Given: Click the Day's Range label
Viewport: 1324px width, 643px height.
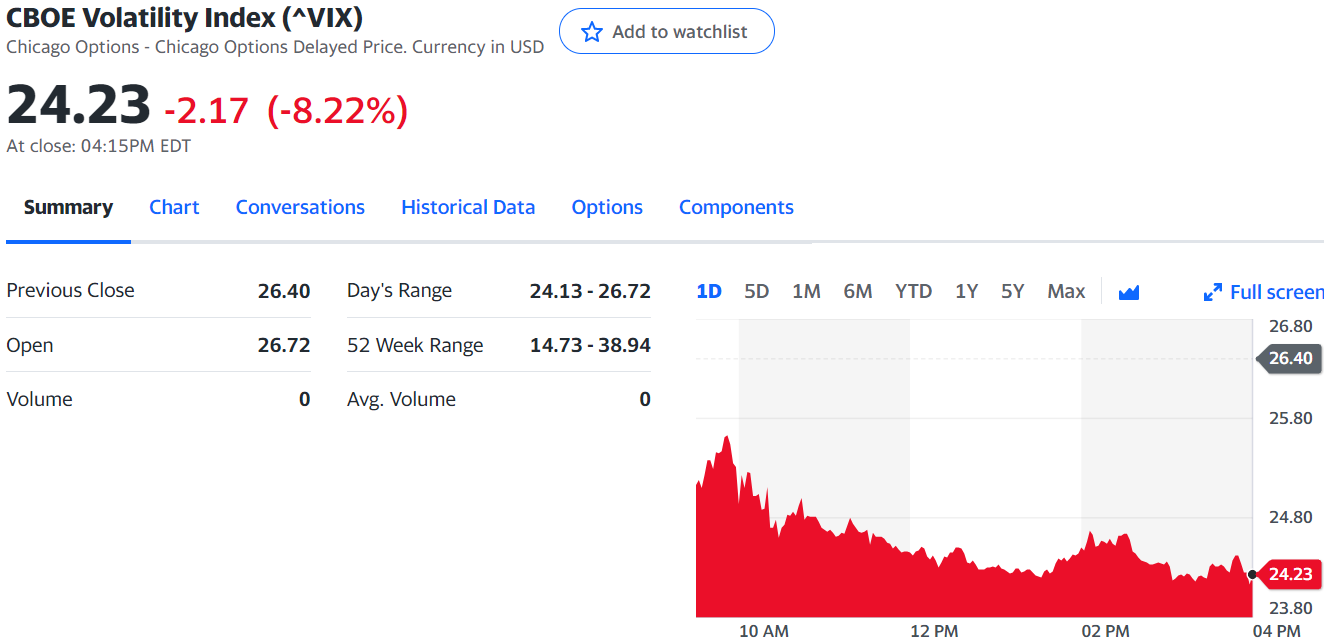Looking at the screenshot, I should (x=399, y=291).
